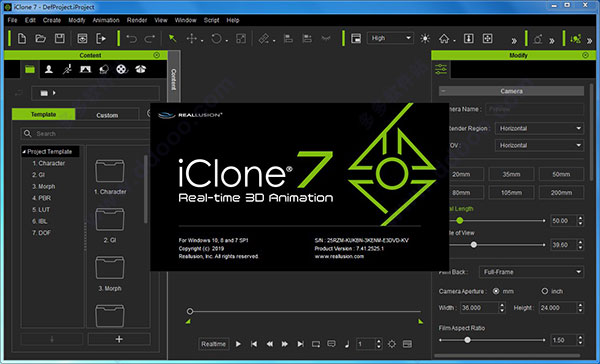Switch to the Template tab
Viewport: 600px width, 364px height.
[44, 114]
